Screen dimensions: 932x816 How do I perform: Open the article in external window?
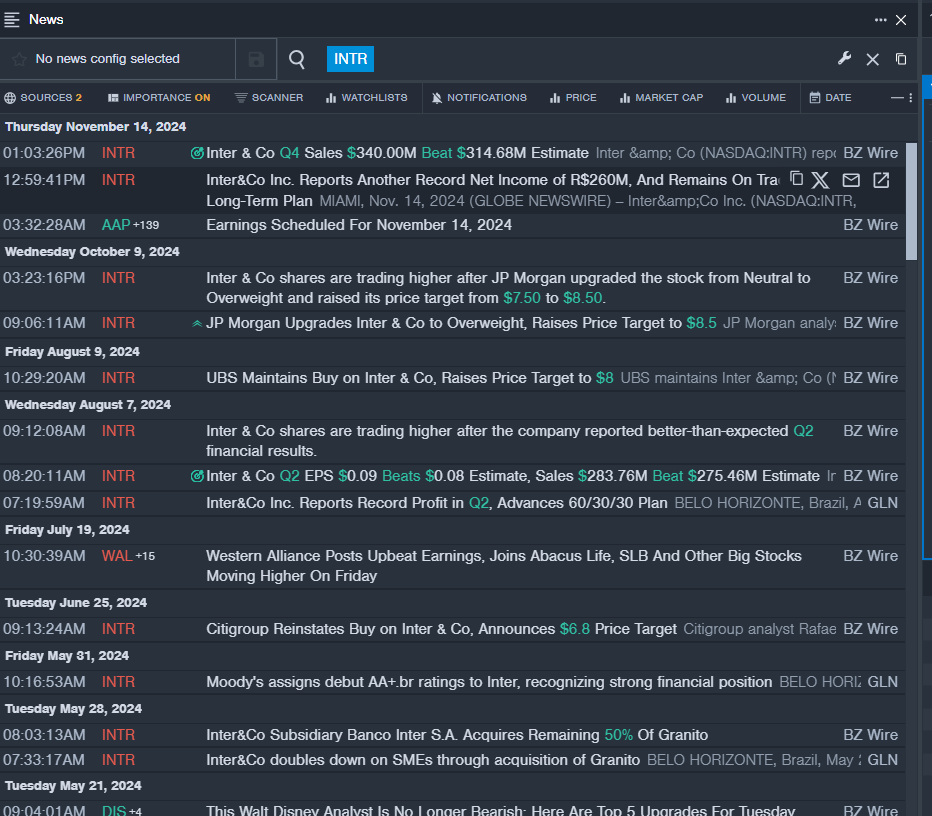click(881, 180)
